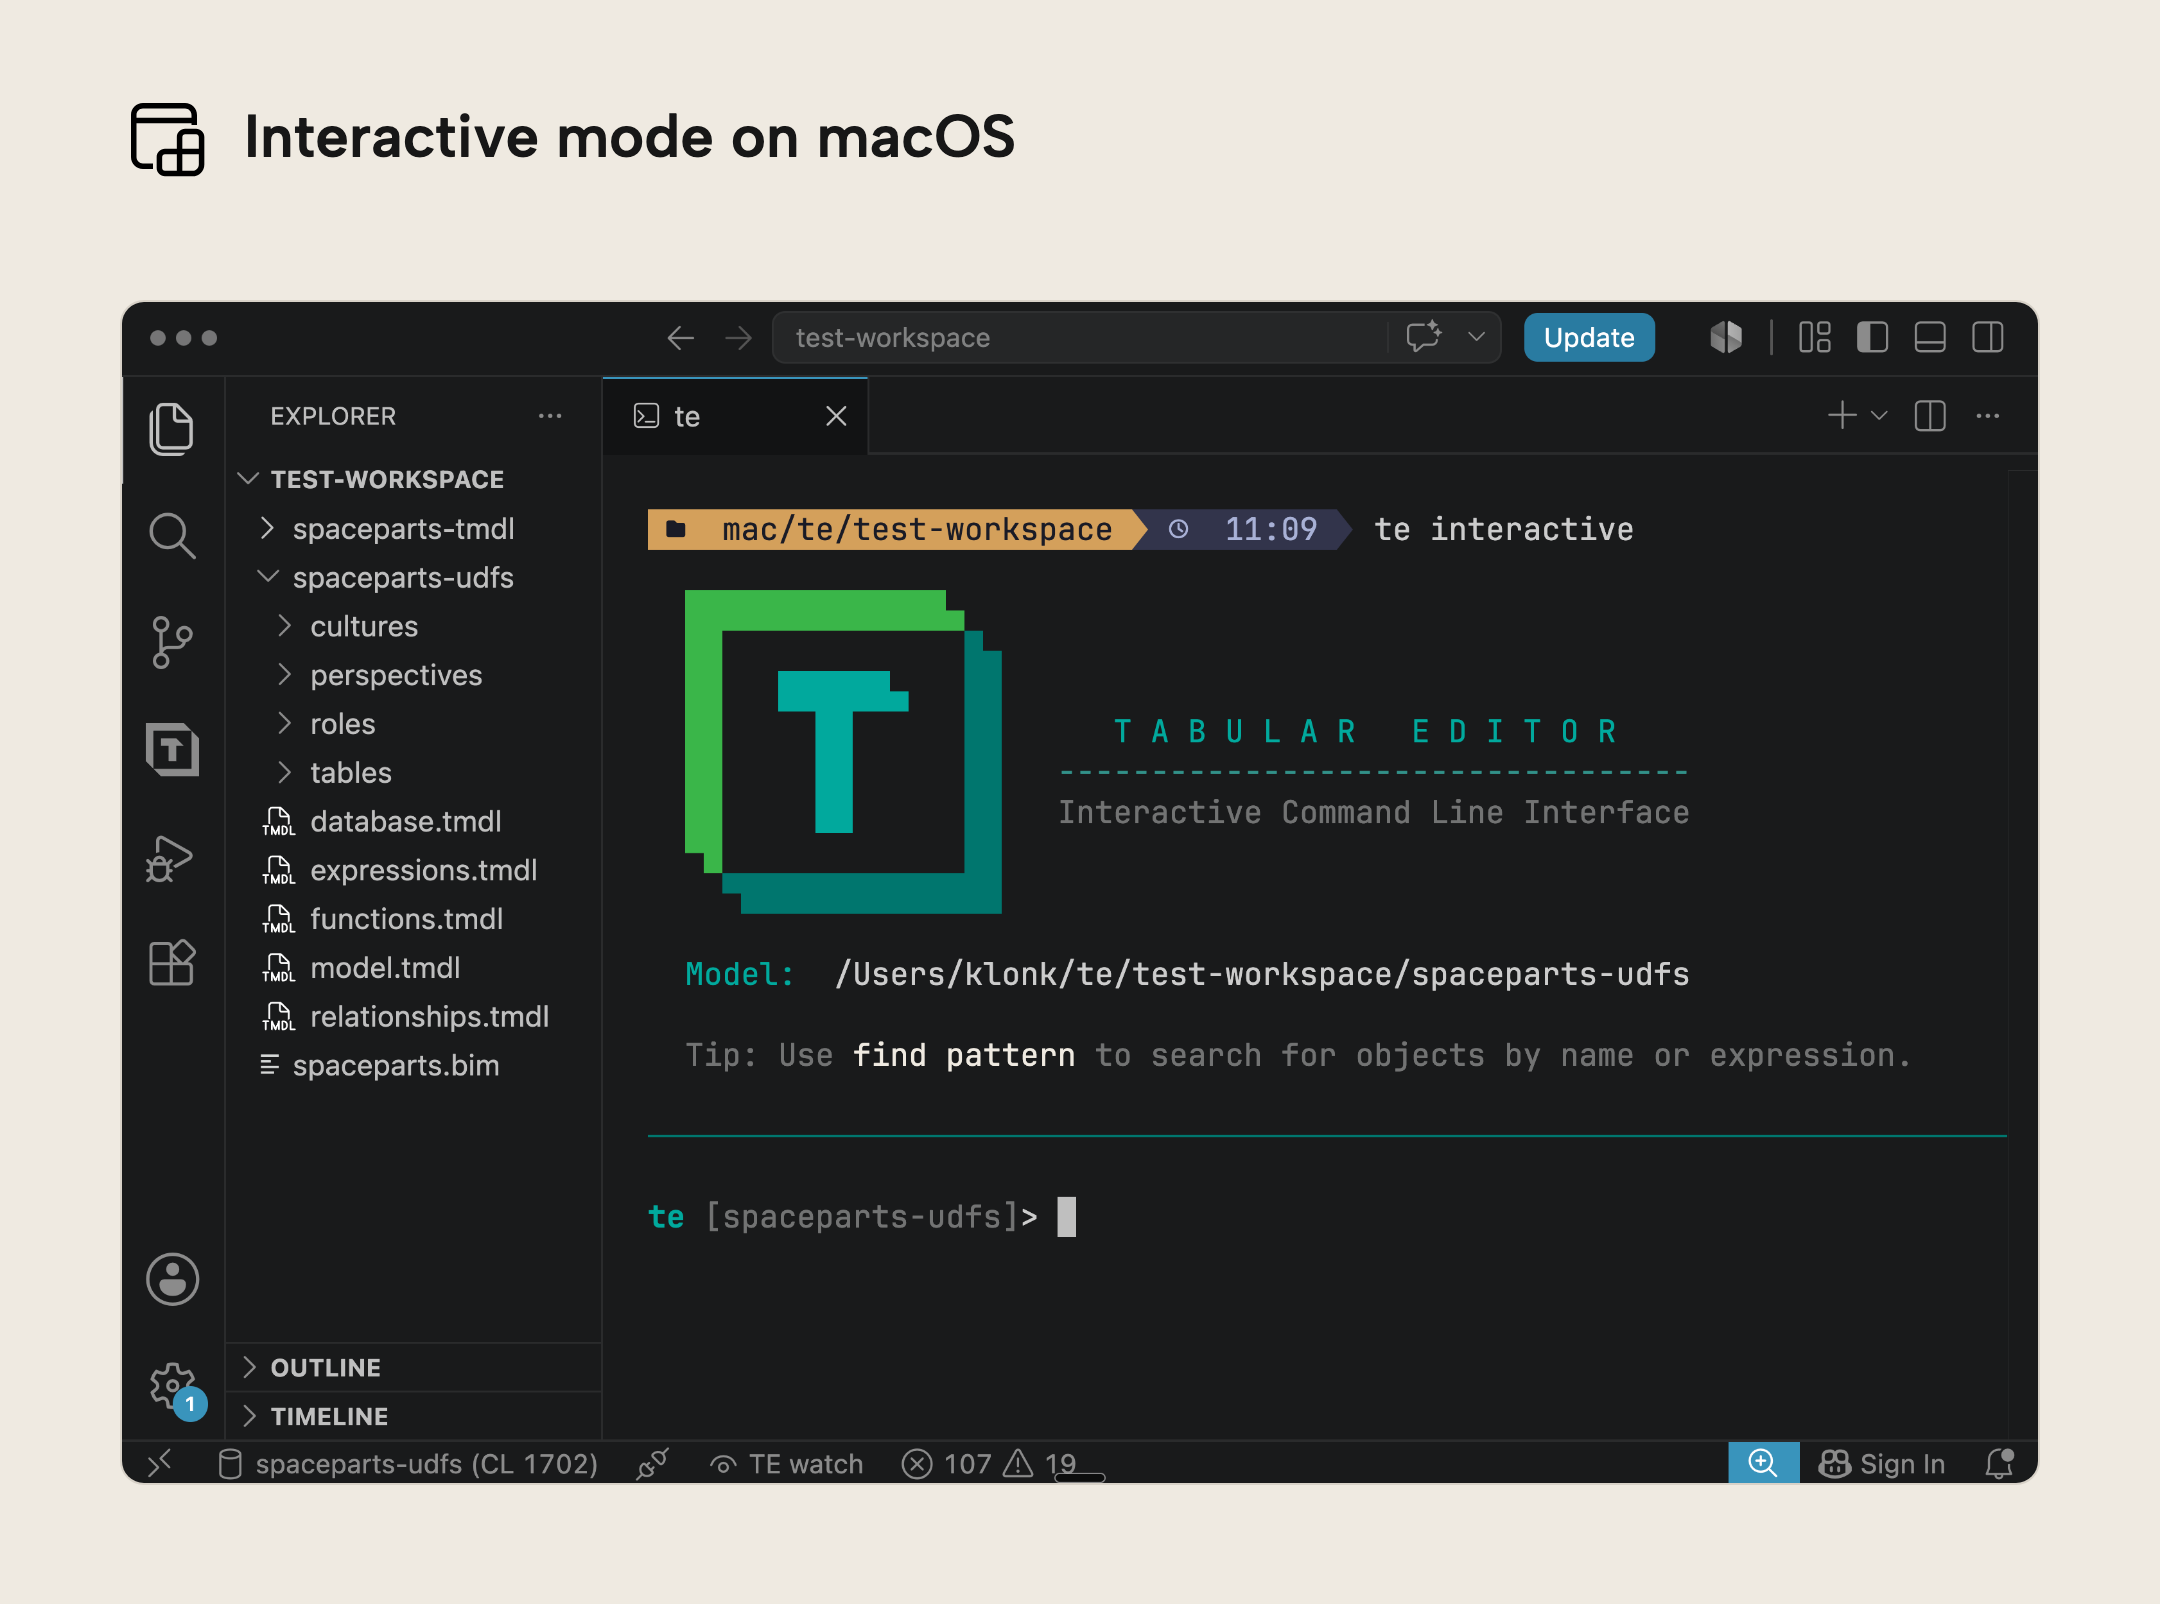Open the Source Control view icon
The image size is (2160, 1604).
coord(172,642)
